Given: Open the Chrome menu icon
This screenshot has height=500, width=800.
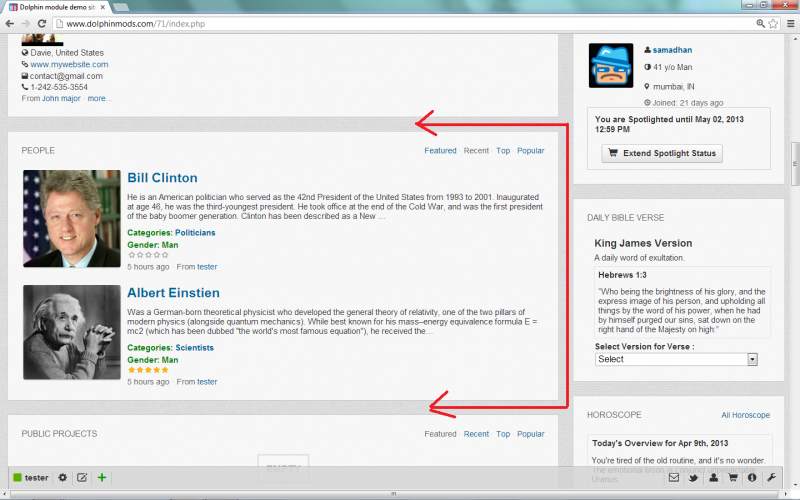Looking at the screenshot, I should tap(790, 23).
